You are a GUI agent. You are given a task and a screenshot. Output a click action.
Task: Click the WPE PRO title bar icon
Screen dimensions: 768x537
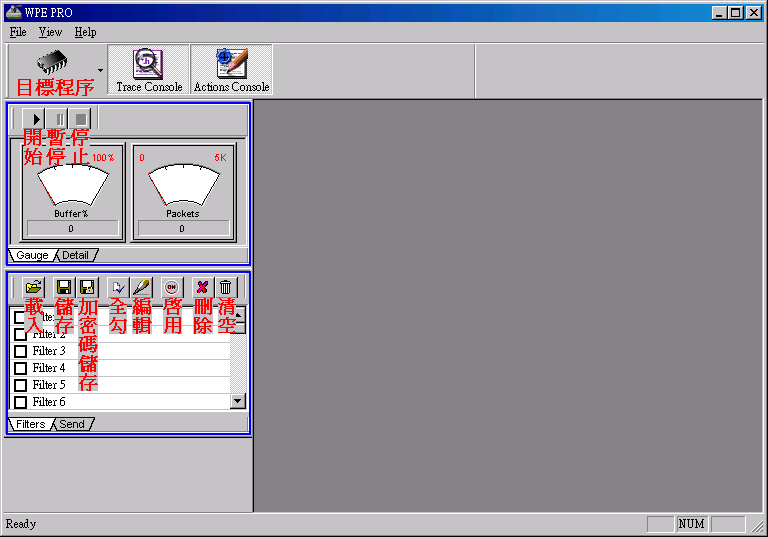click(13, 12)
